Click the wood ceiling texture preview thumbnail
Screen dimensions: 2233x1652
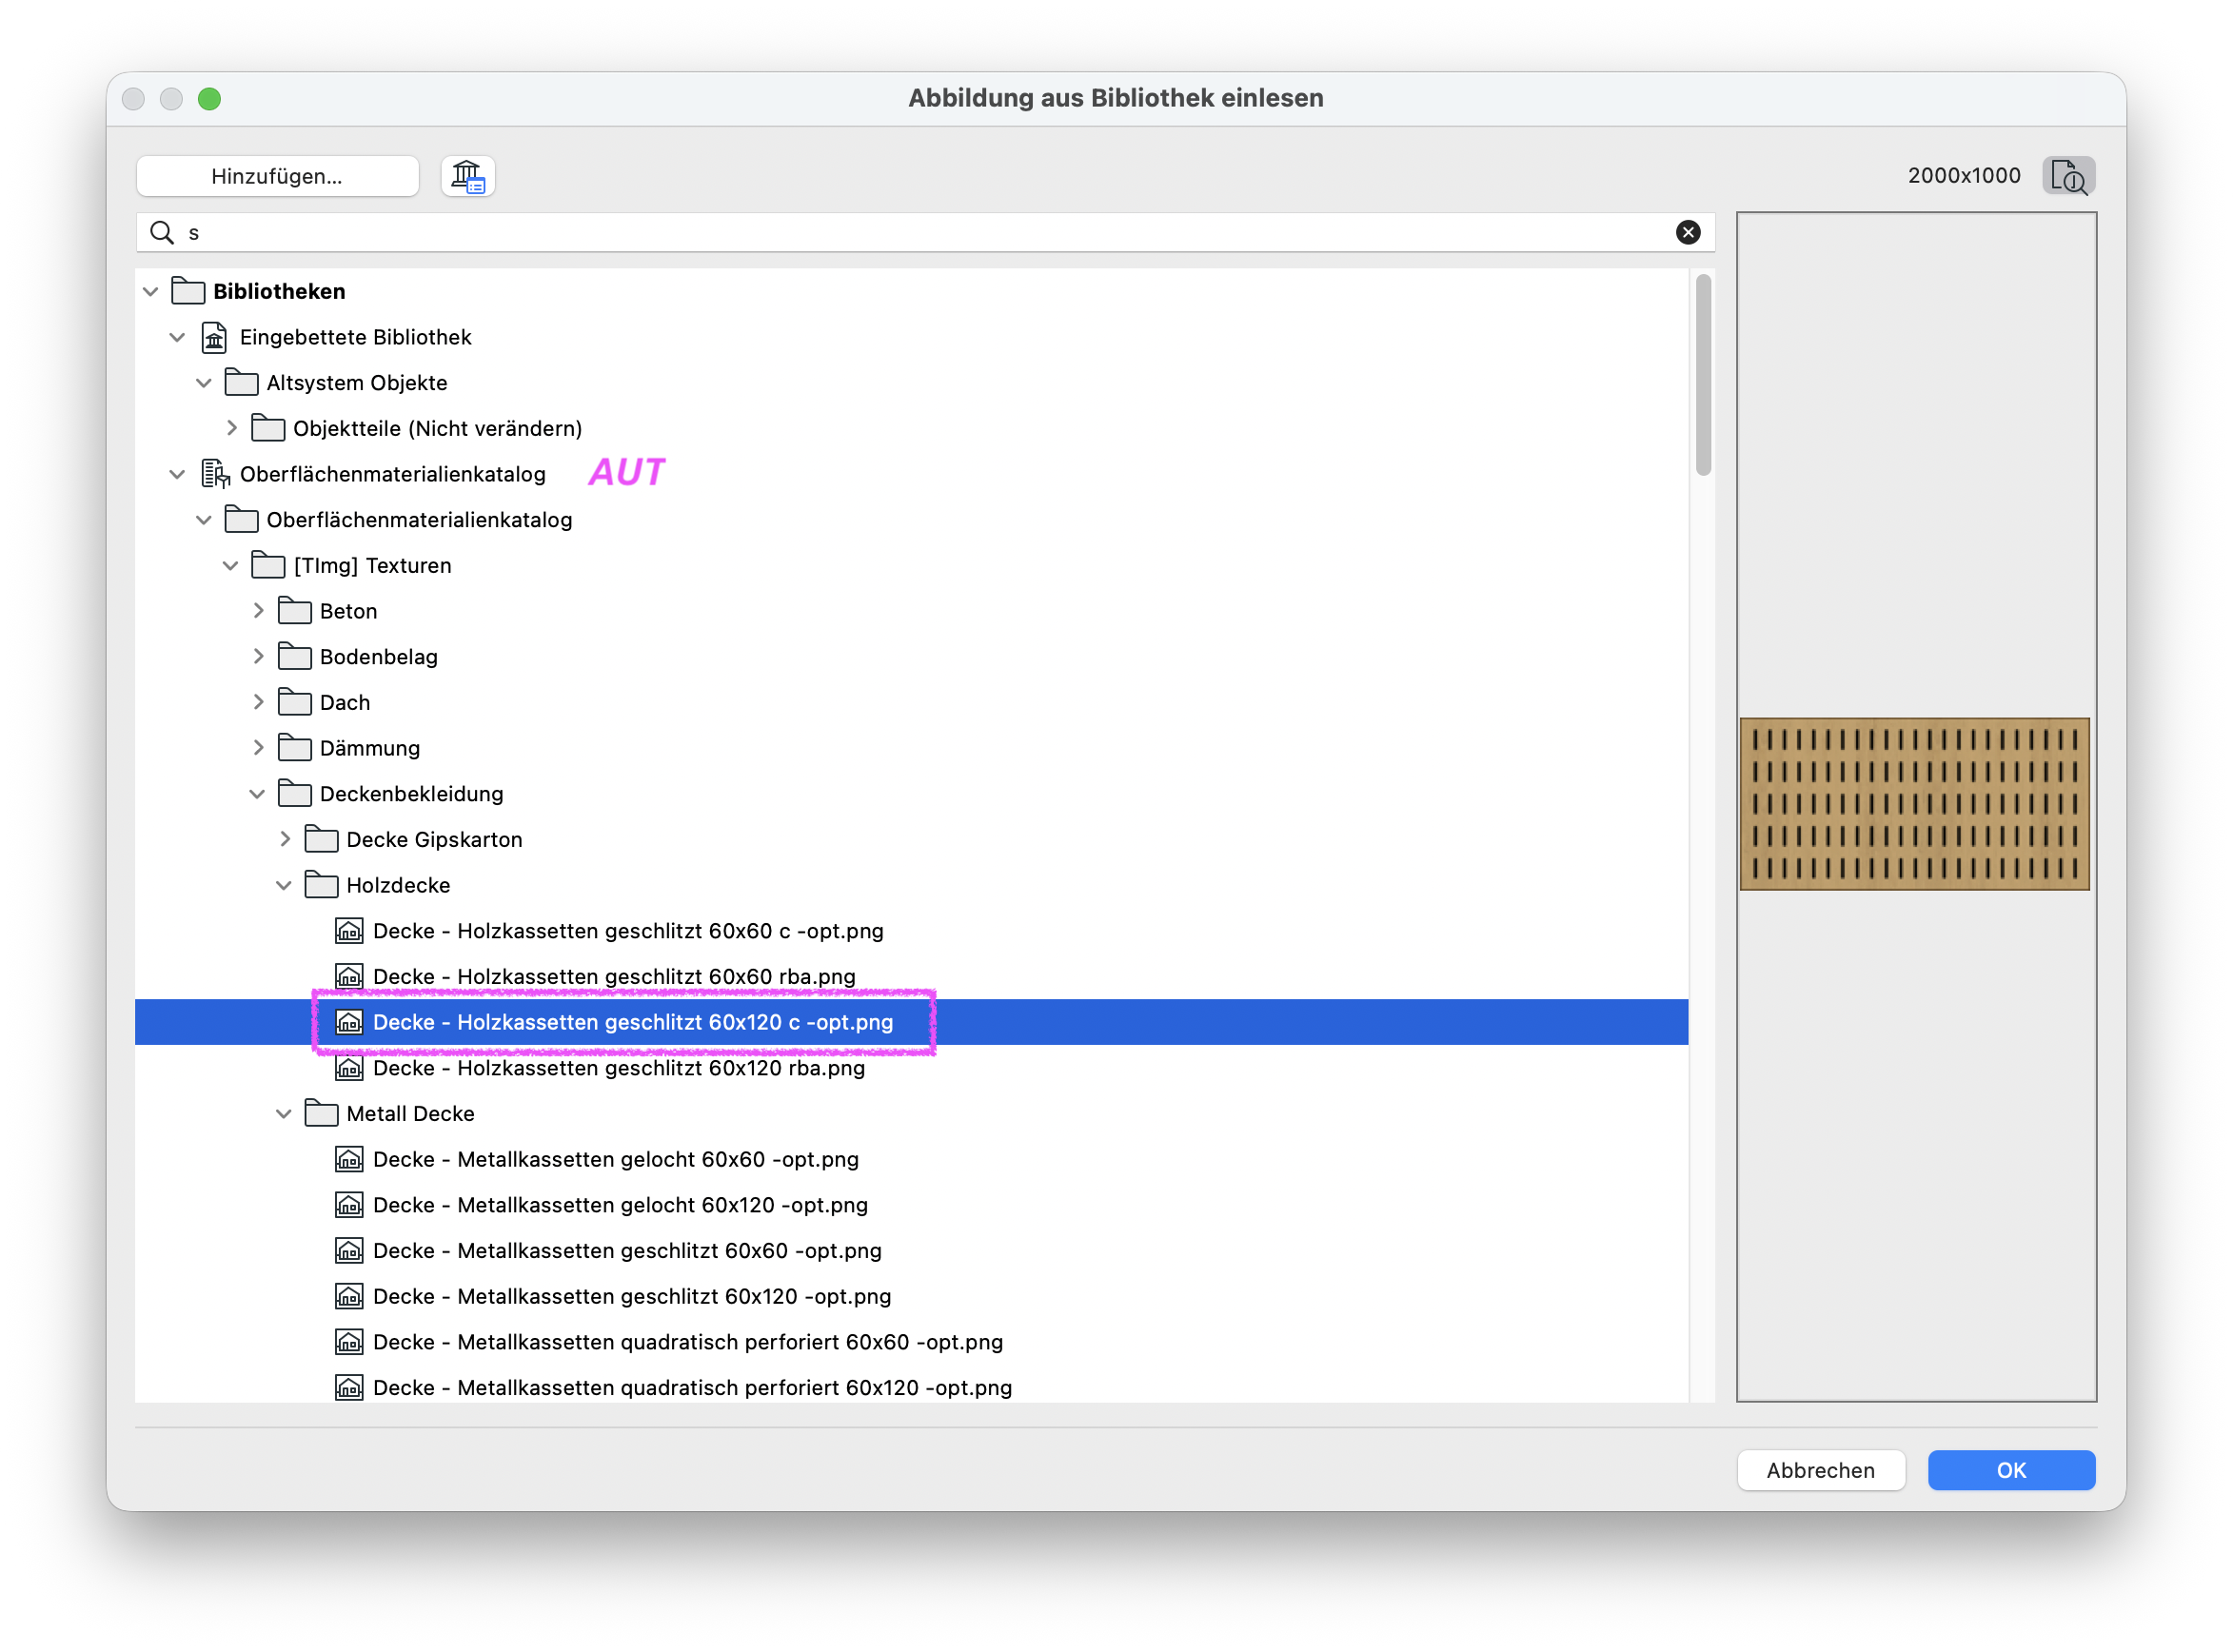(x=1913, y=804)
